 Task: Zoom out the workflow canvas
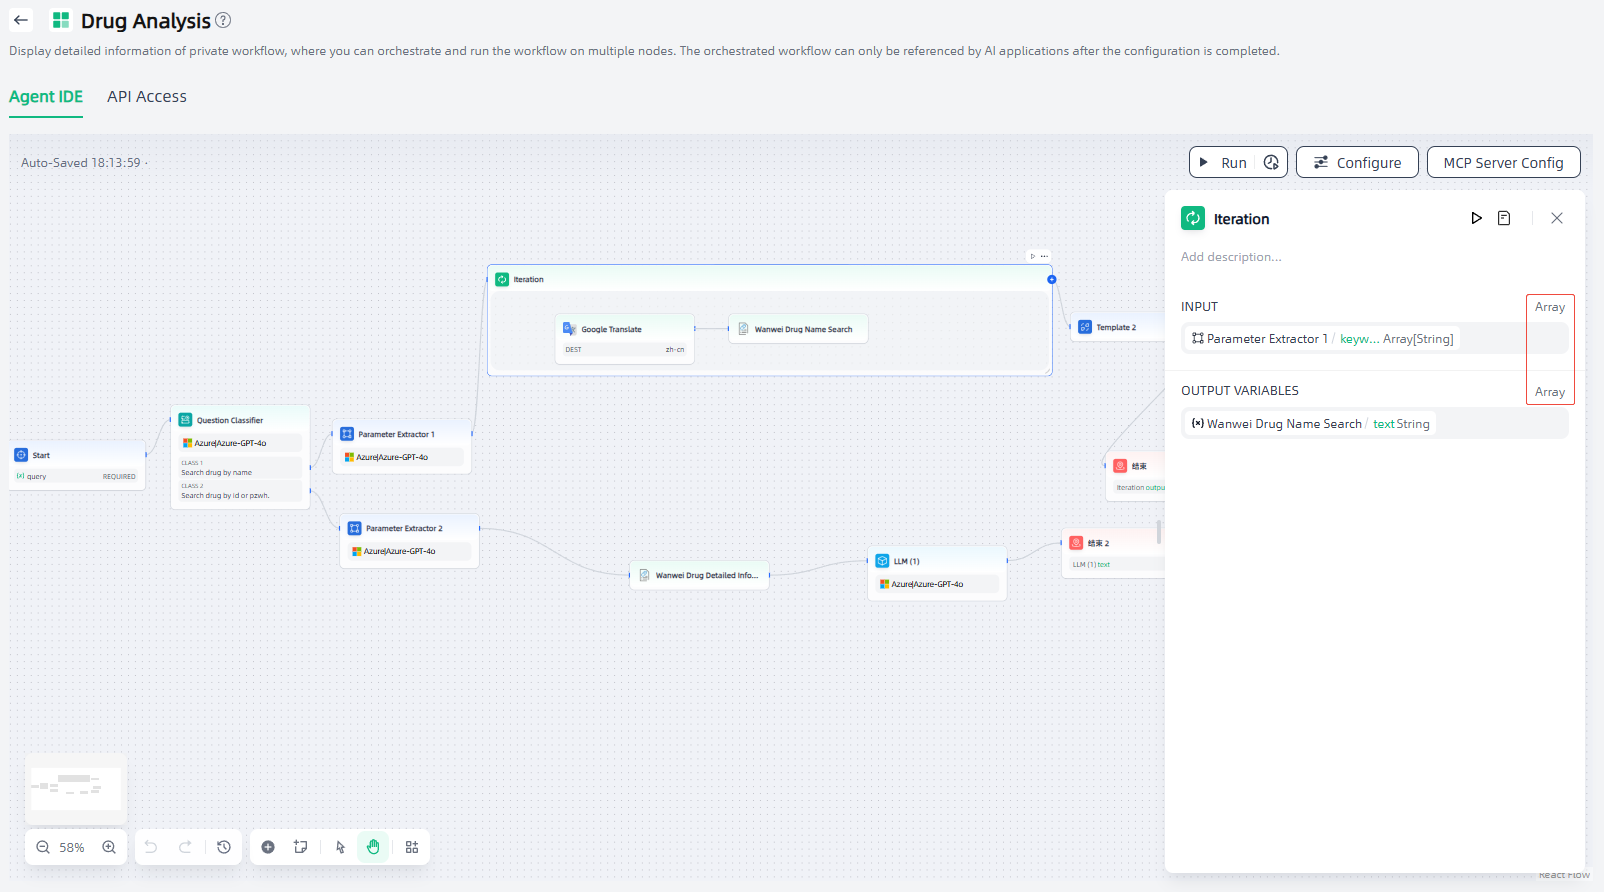(43, 847)
